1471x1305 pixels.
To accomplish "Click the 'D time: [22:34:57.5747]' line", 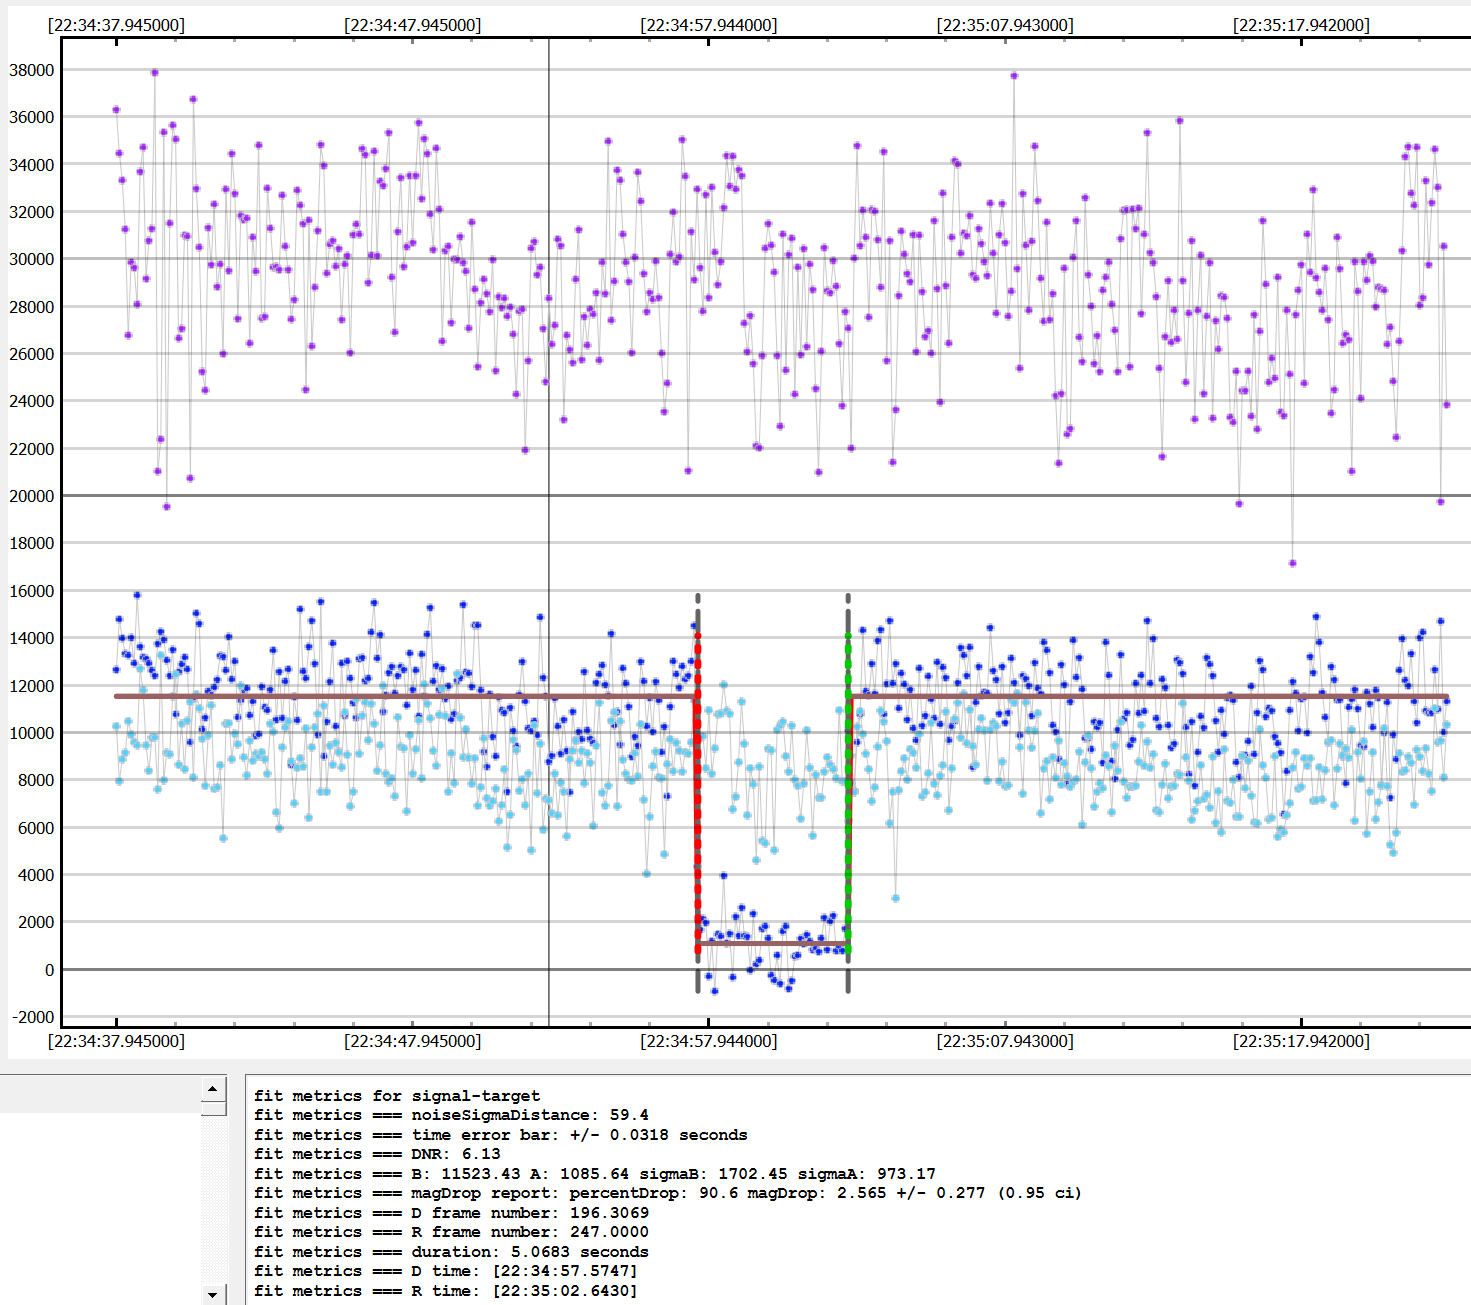I will coord(446,1271).
